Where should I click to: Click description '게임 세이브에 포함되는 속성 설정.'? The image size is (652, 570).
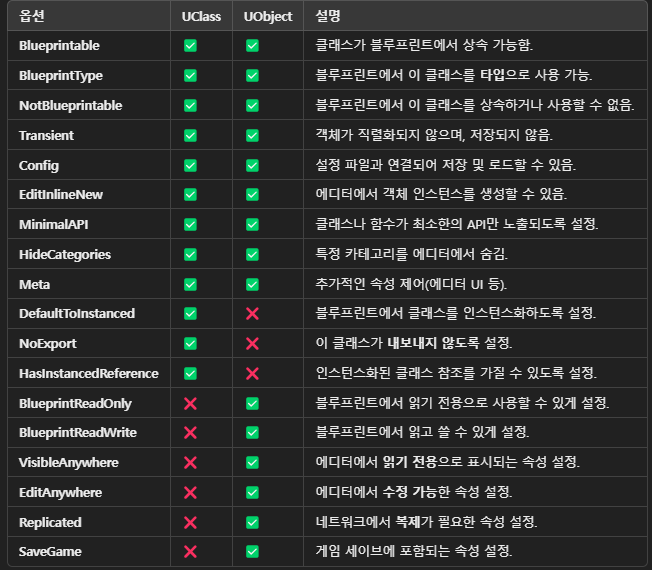pos(414,551)
